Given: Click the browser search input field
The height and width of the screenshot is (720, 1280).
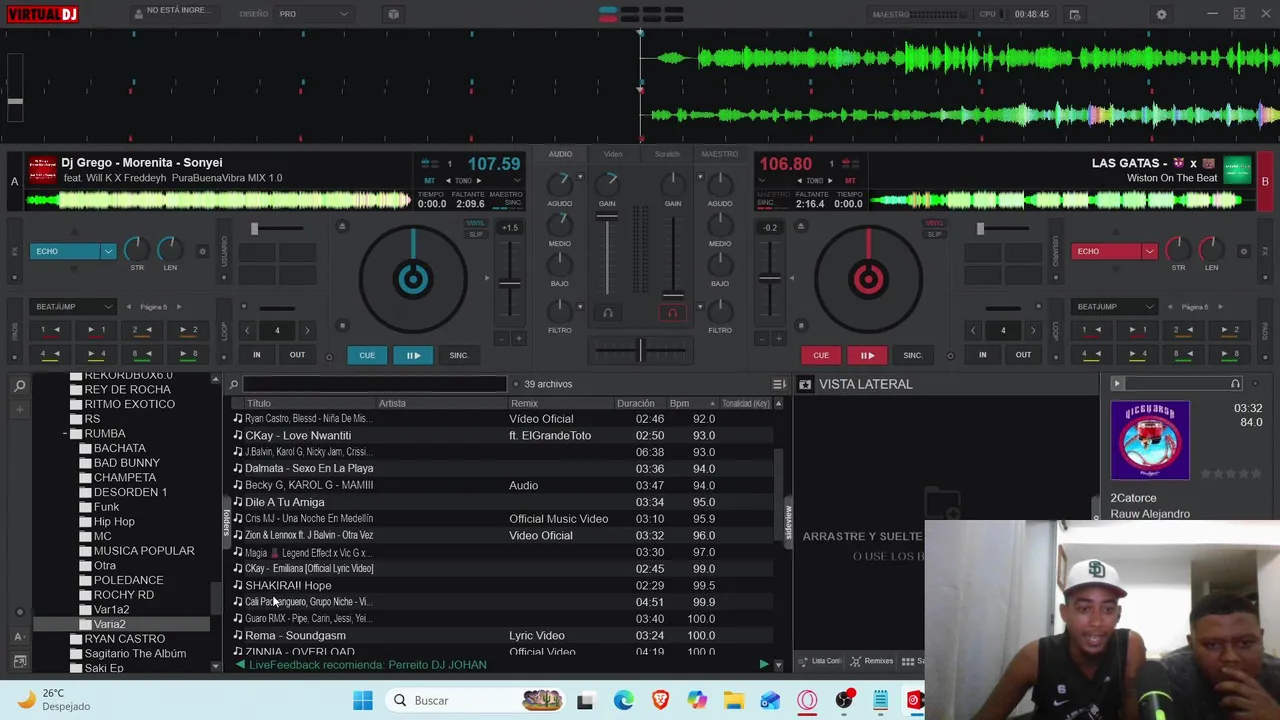Looking at the screenshot, I should point(374,384).
